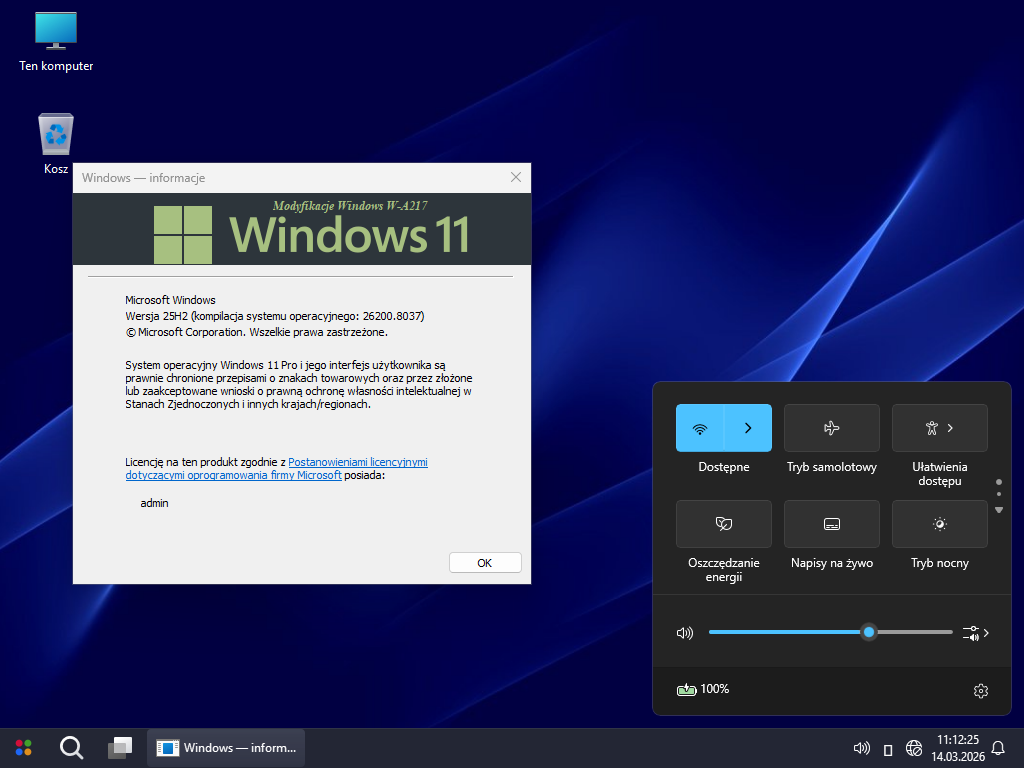Click OK in Windows informacje dialog
Viewport: 1024px width, 768px height.
(485, 563)
